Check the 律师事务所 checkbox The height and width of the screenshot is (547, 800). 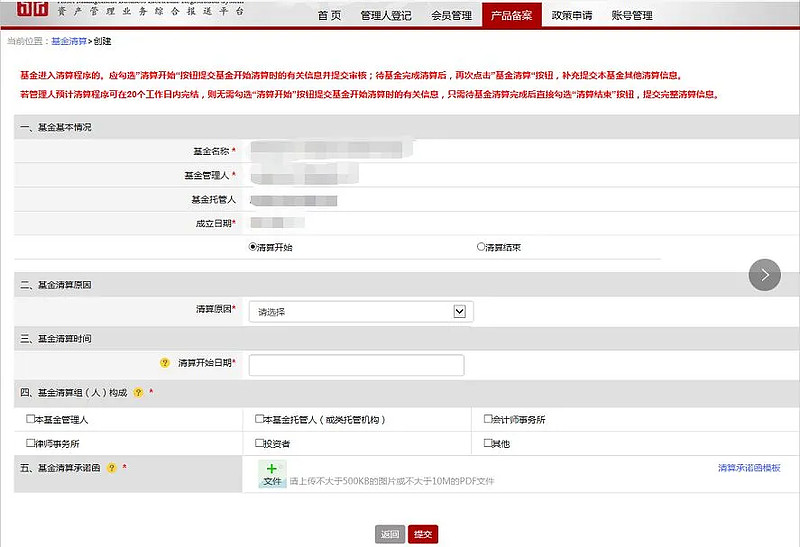pyautogui.click(x=30, y=443)
